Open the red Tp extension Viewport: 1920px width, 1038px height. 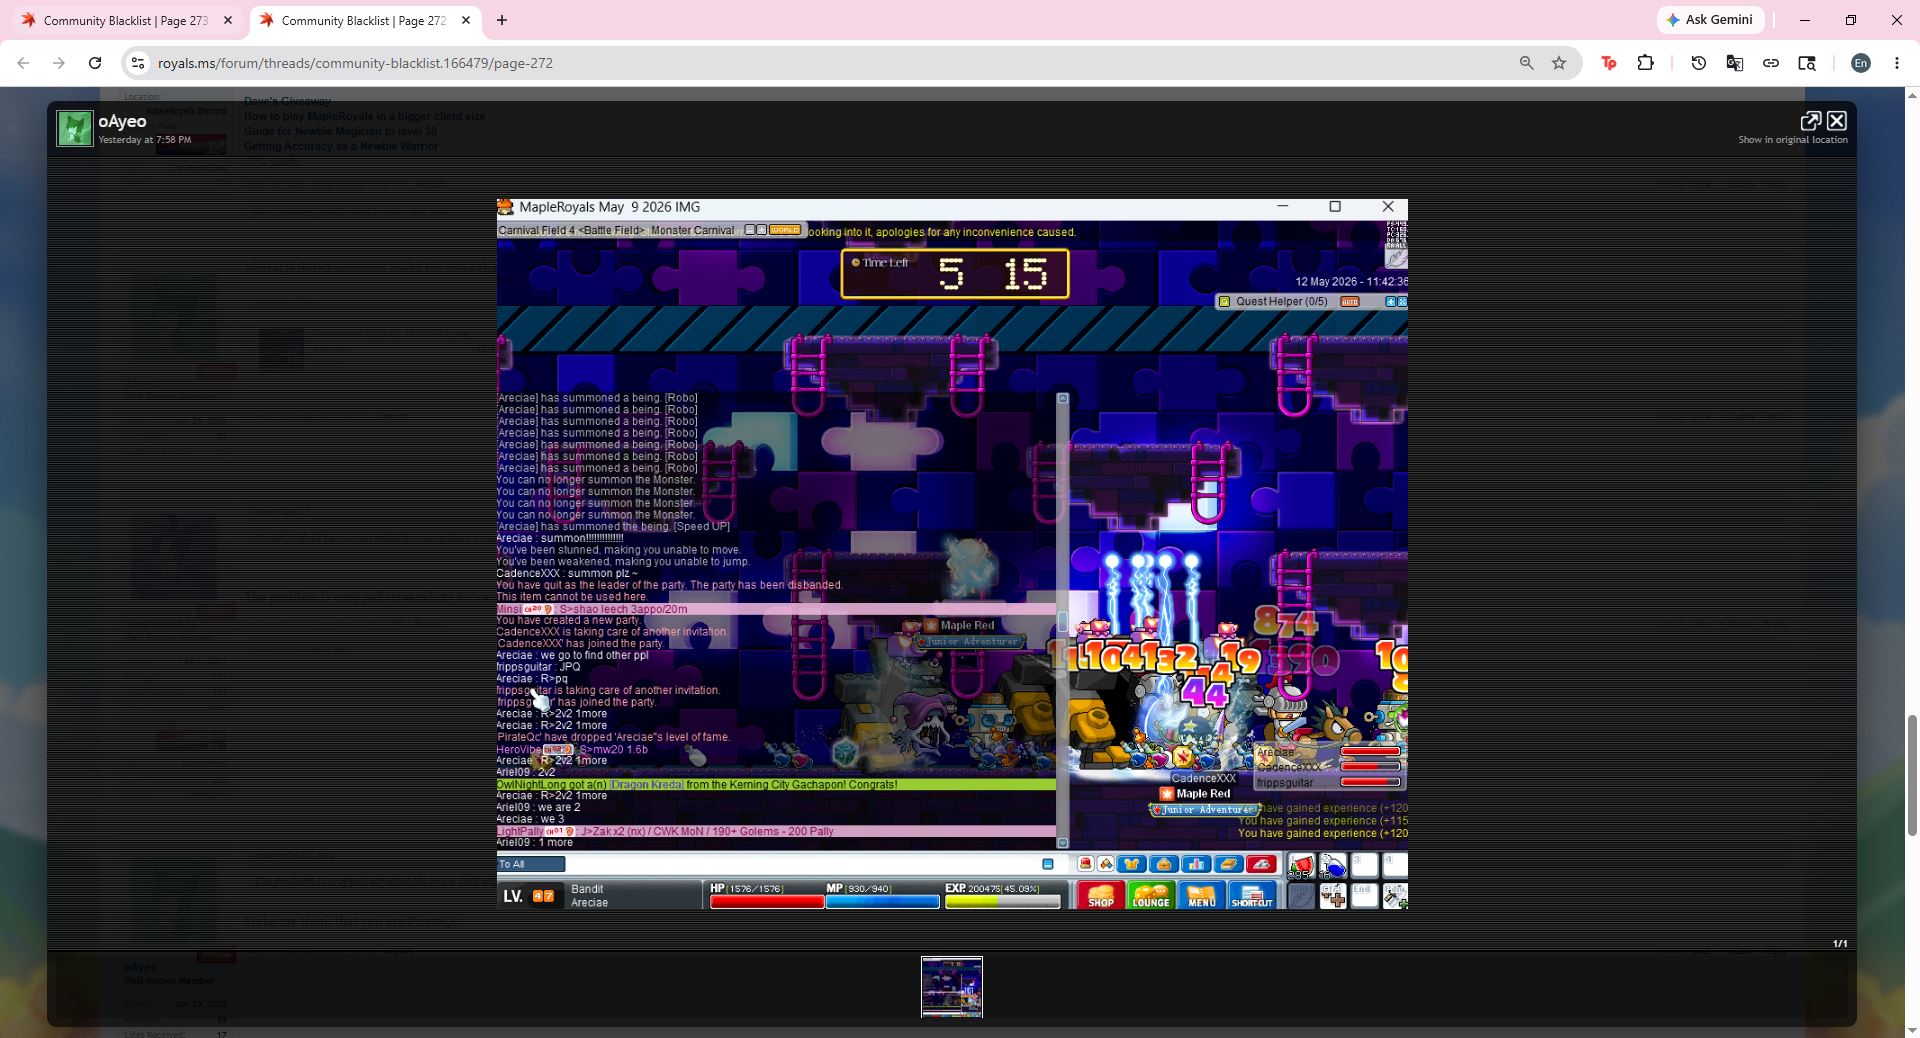point(1609,63)
